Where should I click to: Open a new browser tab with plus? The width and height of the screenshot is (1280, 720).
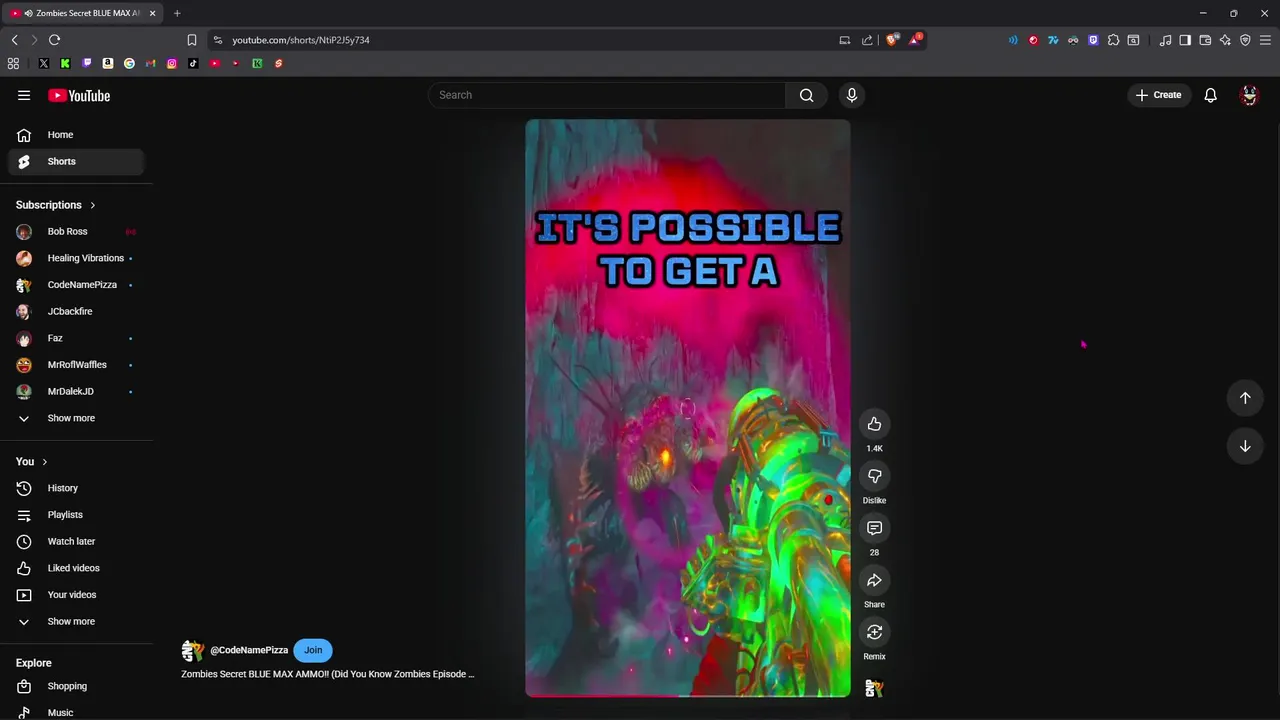177,13
